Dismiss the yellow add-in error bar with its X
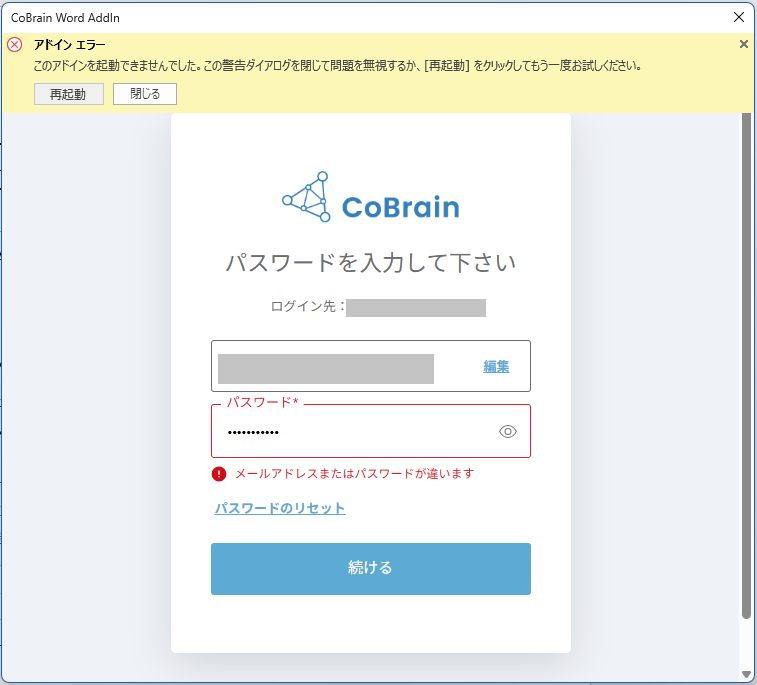757x685 pixels. [743, 44]
